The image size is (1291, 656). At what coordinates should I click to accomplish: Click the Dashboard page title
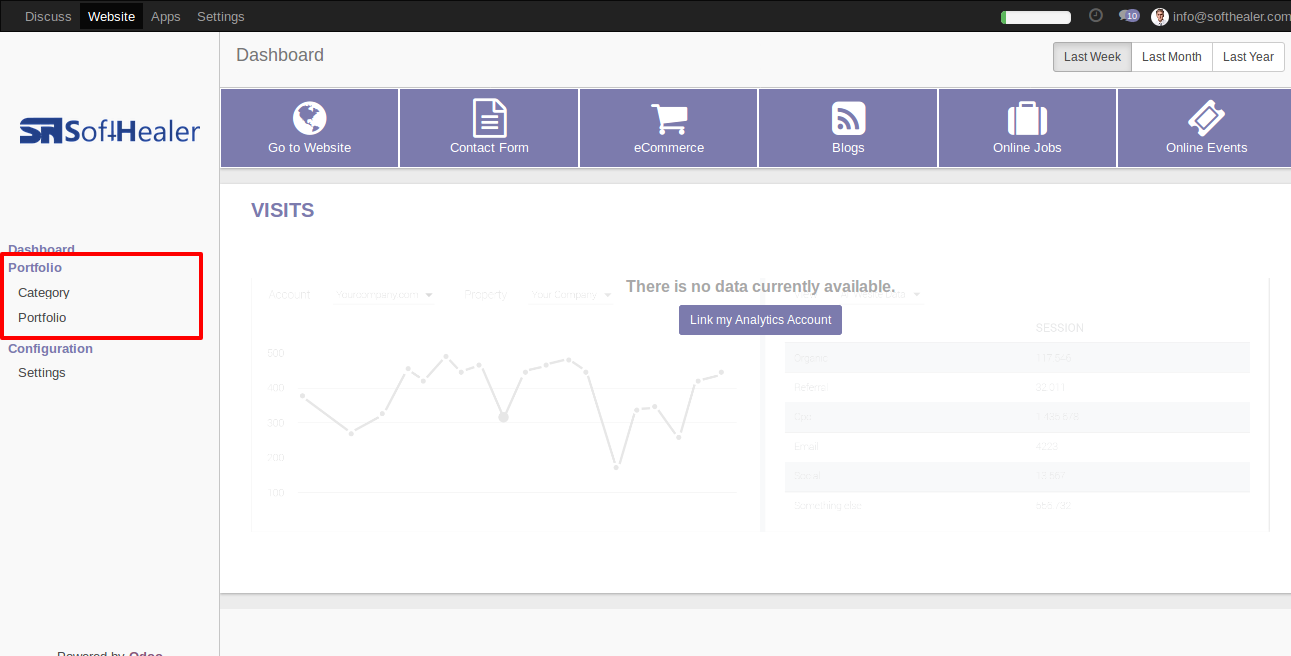pos(280,55)
